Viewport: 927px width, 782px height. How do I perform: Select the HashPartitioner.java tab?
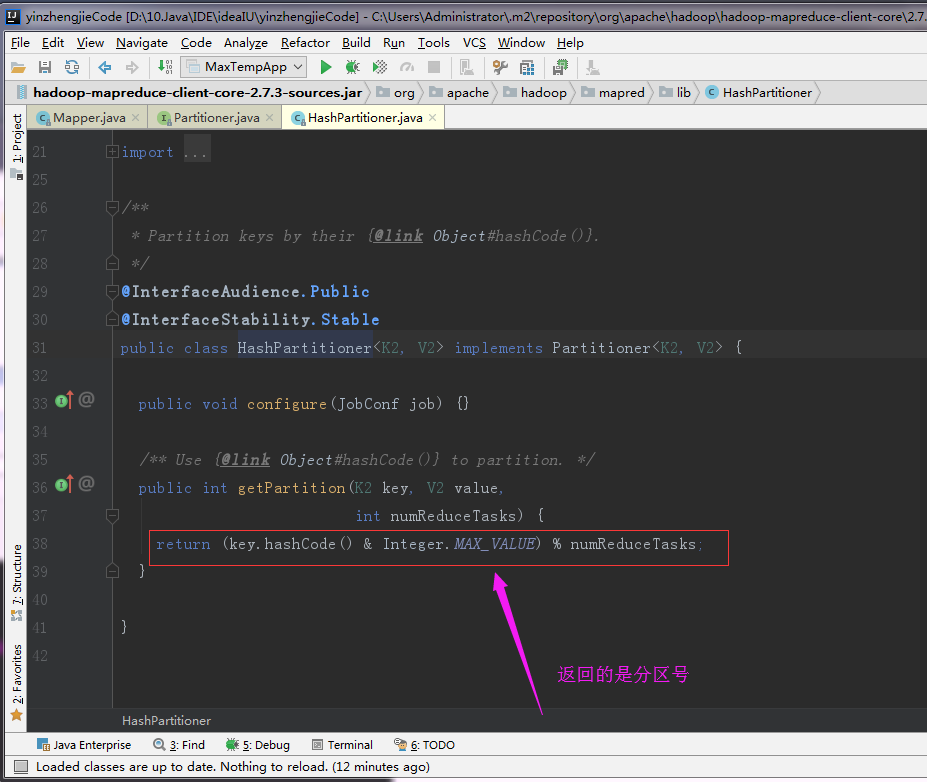pos(365,118)
